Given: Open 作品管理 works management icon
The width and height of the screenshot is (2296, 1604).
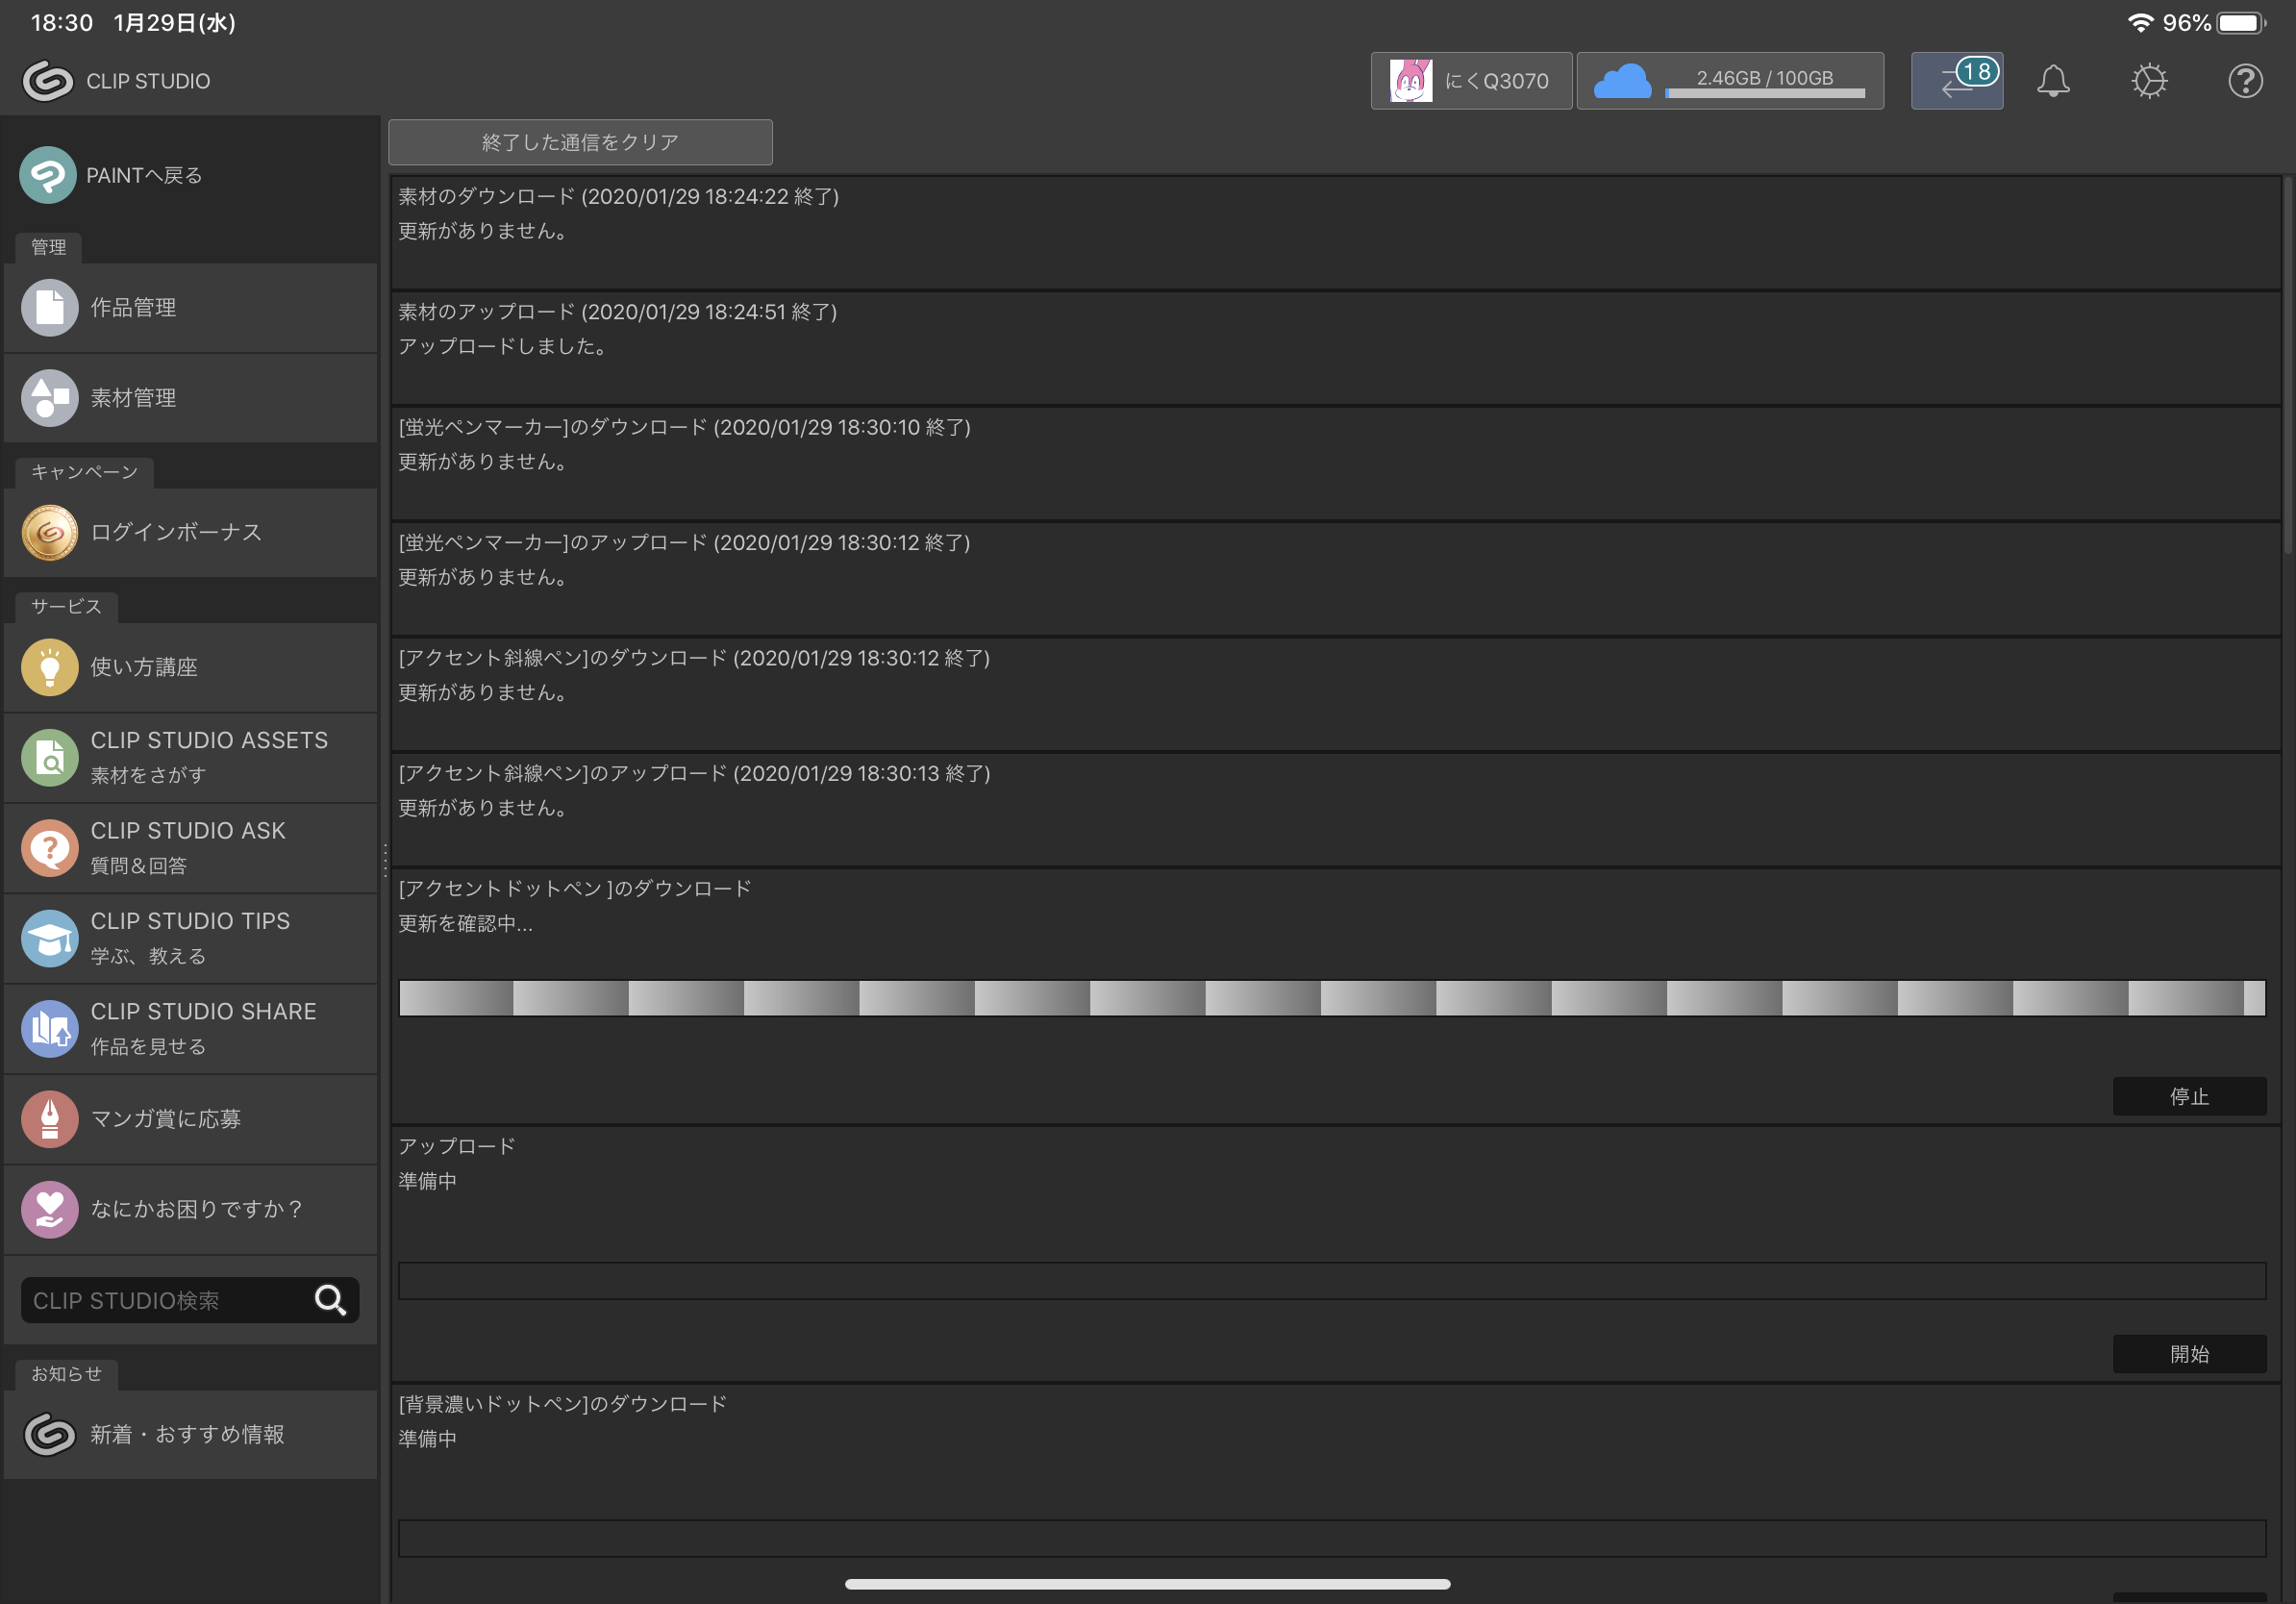Looking at the screenshot, I should (49, 307).
